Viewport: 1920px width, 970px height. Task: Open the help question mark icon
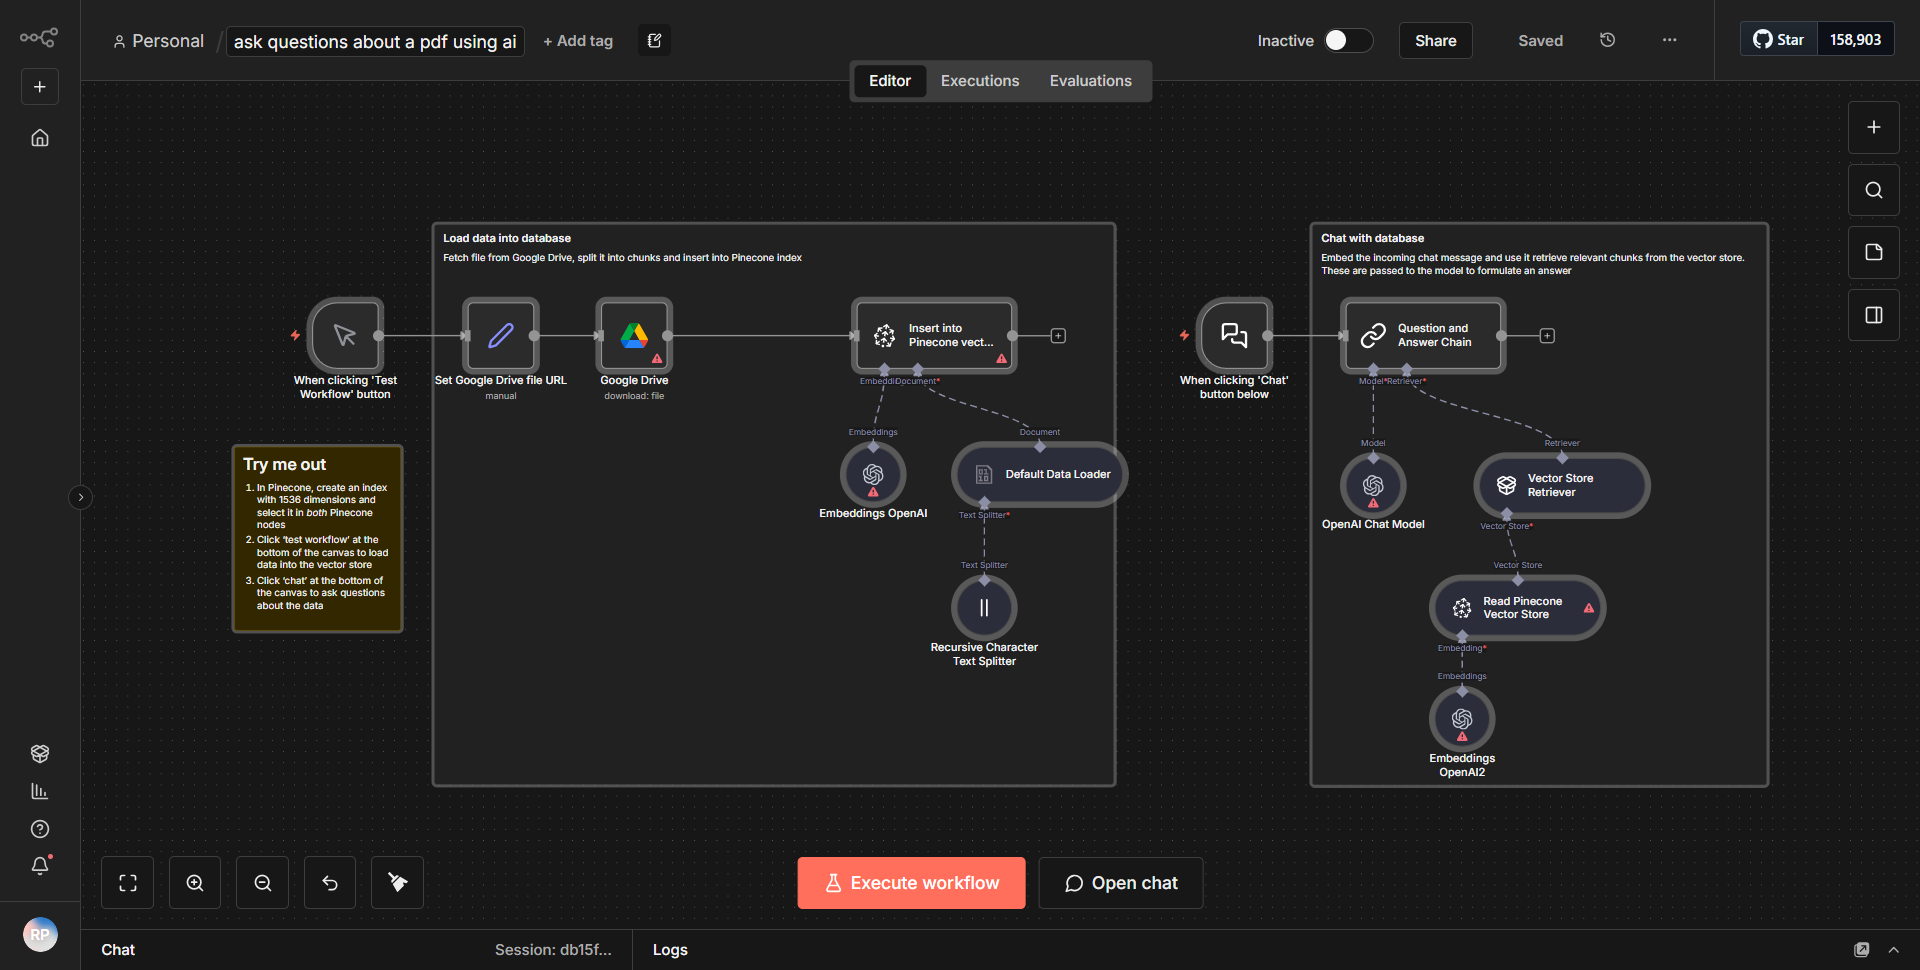(40, 829)
